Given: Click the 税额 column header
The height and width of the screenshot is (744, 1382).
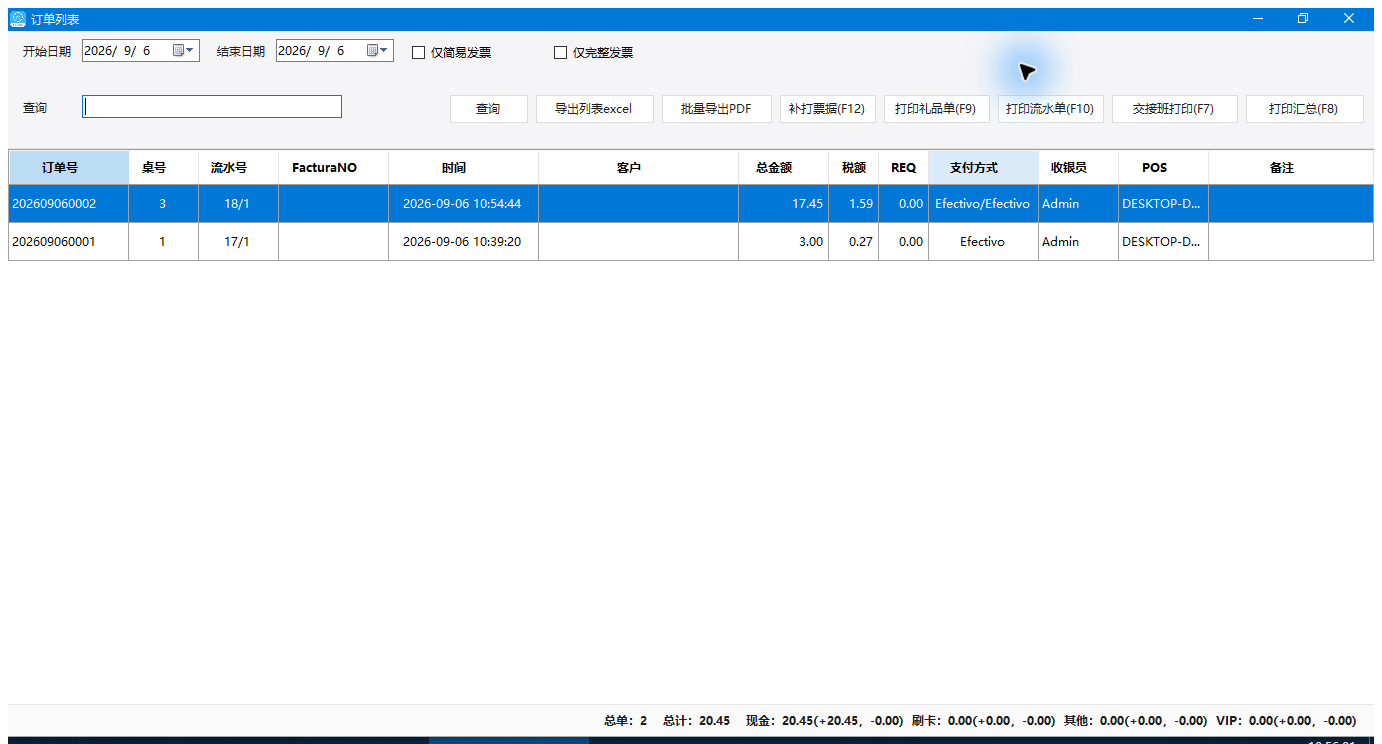Looking at the screenshot, I should tap(854, 168).
